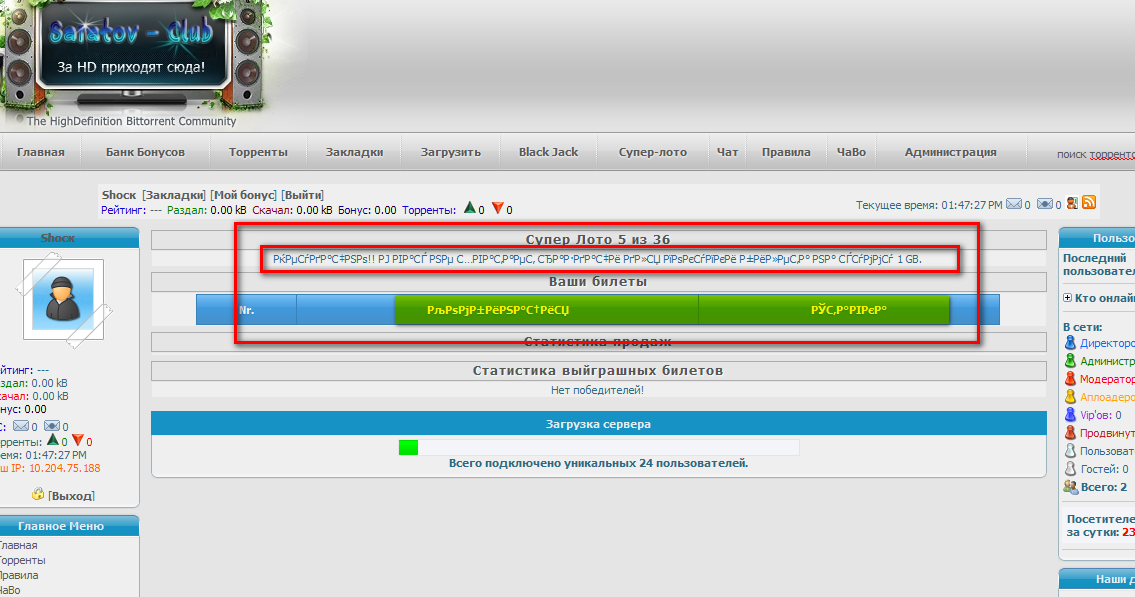This screenshot has width=1135, height=597.
Task: Open the [Закладки] link in status bar
Action: point(174,195)
